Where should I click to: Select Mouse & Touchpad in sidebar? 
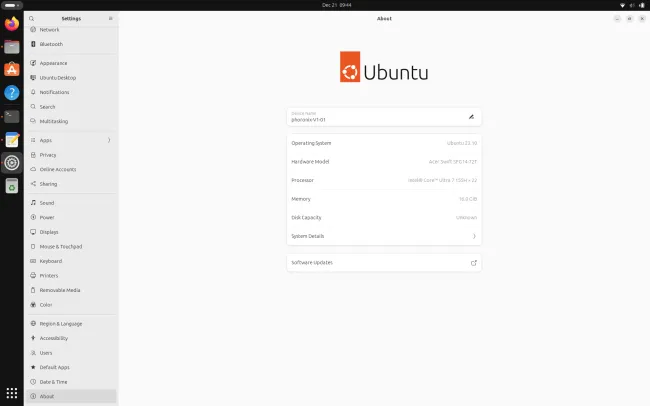[60, 246]
